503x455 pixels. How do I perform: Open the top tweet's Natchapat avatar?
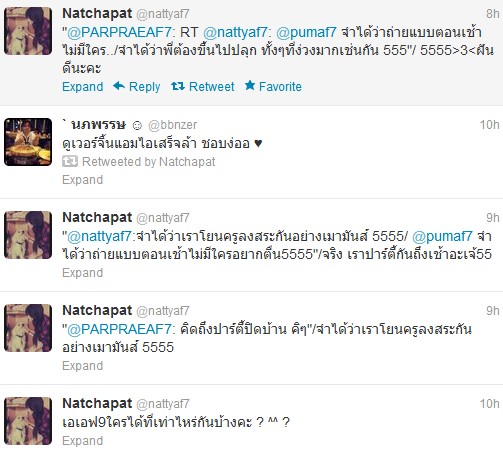click(28, 31)
